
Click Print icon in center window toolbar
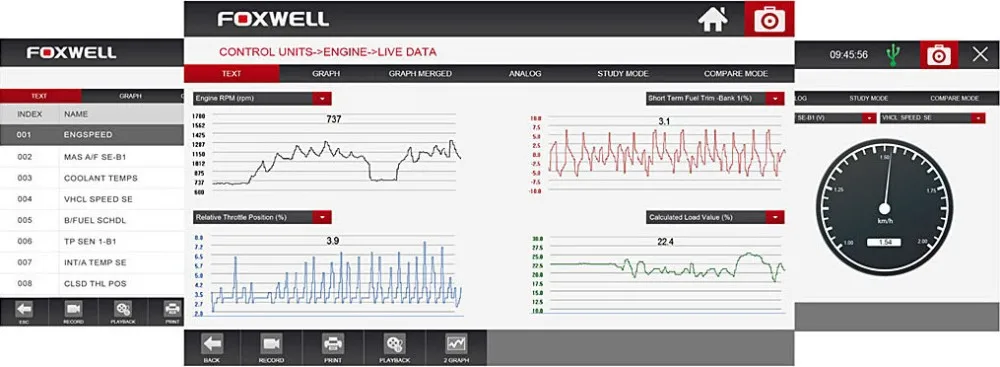click(x=333, y=348)
